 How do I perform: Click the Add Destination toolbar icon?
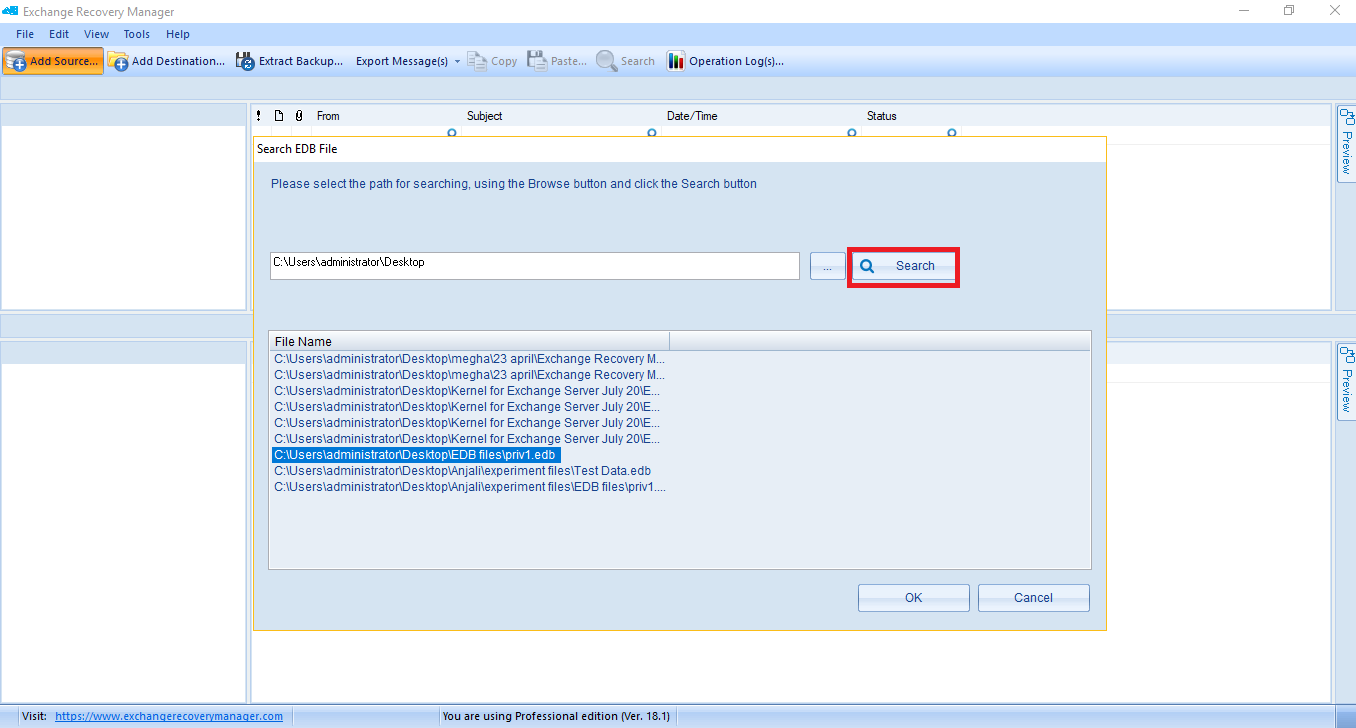(118, 61)
